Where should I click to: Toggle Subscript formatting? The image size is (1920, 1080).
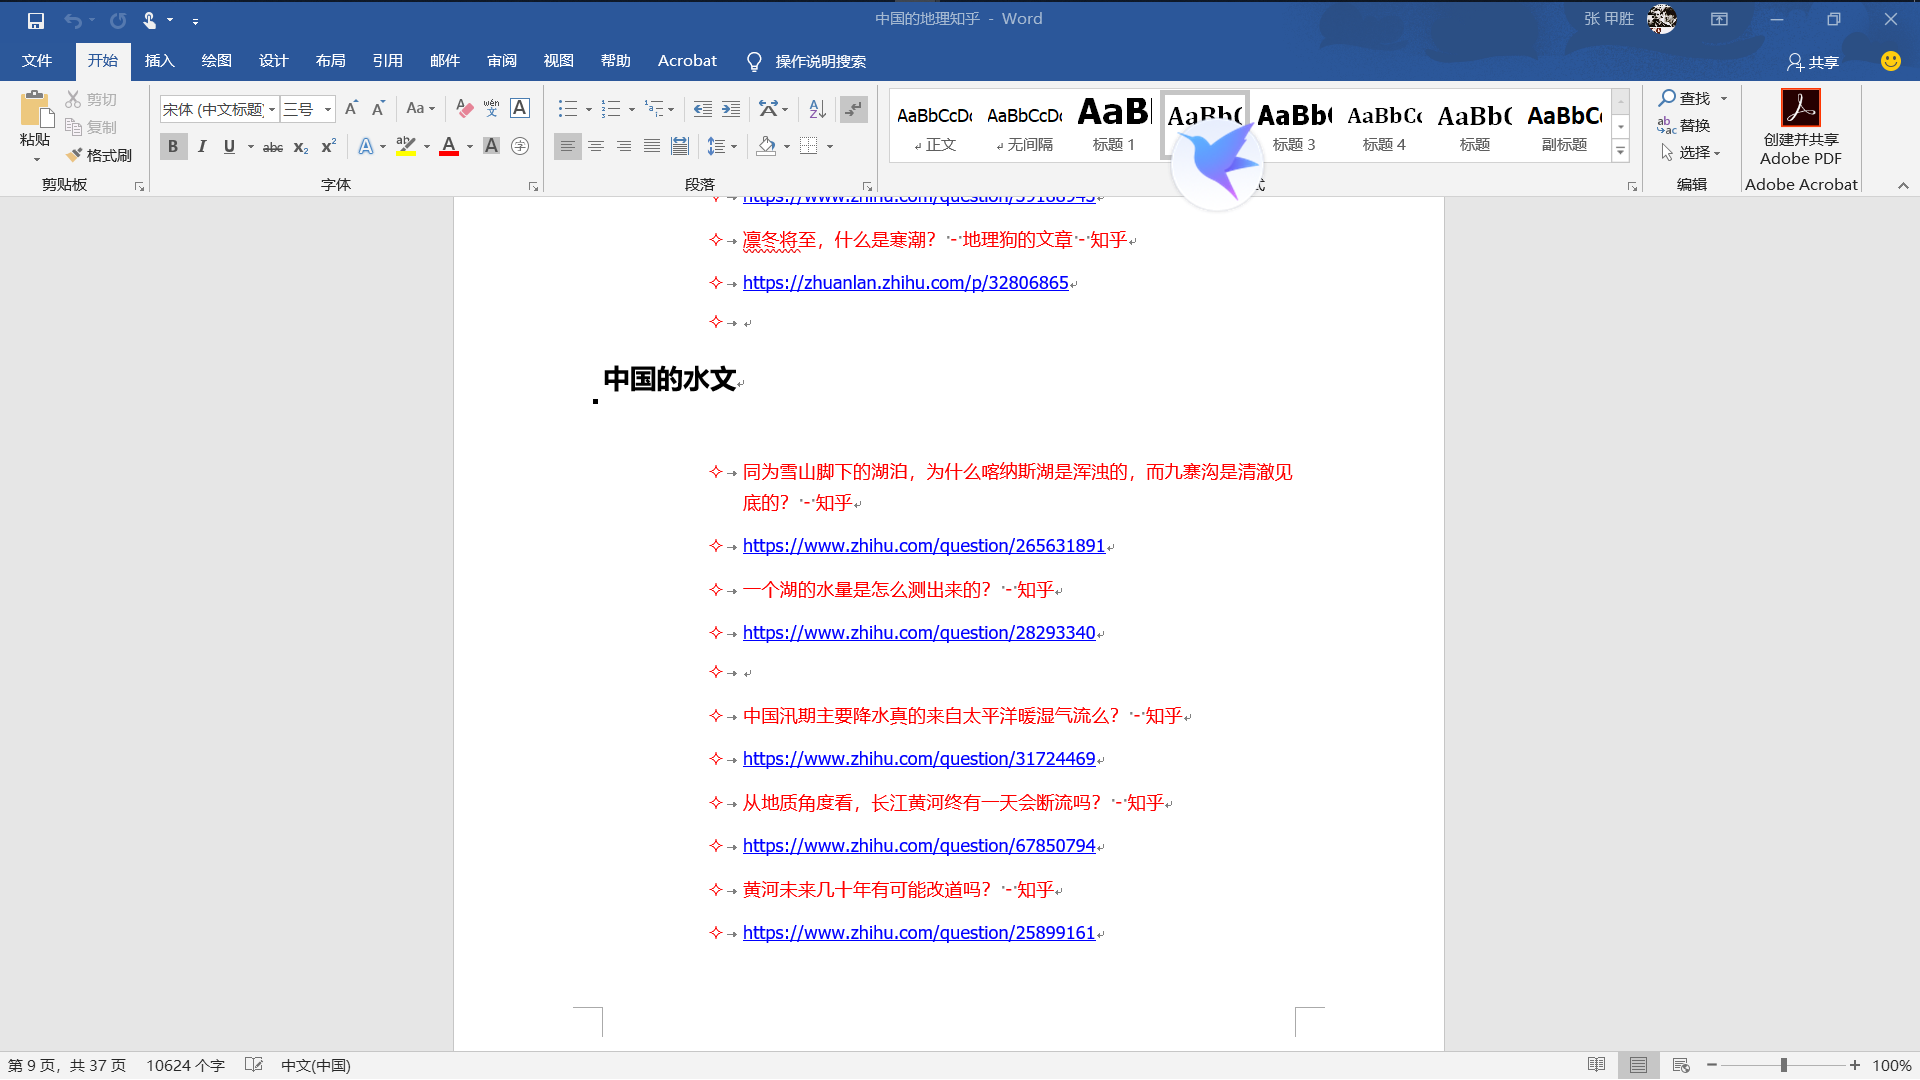pos(300,147)
